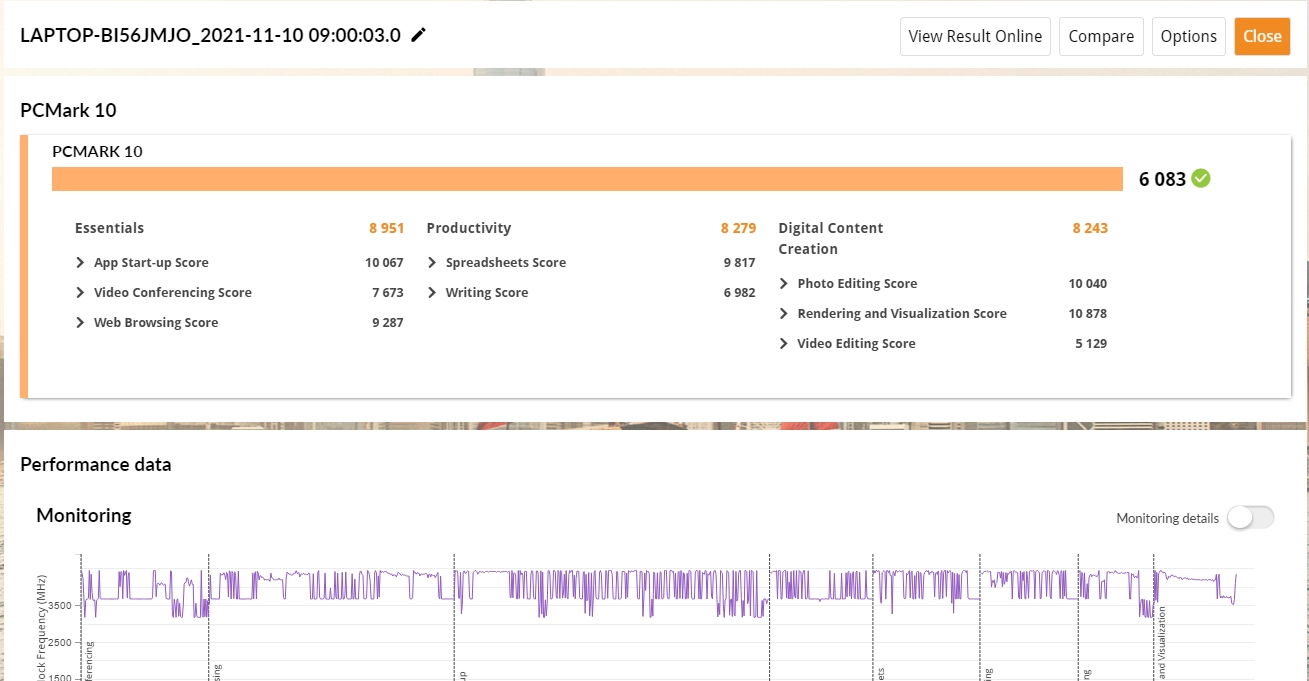Open View Result Online
The height and width of the screenshot is (681, 1309).
(975, 36)
